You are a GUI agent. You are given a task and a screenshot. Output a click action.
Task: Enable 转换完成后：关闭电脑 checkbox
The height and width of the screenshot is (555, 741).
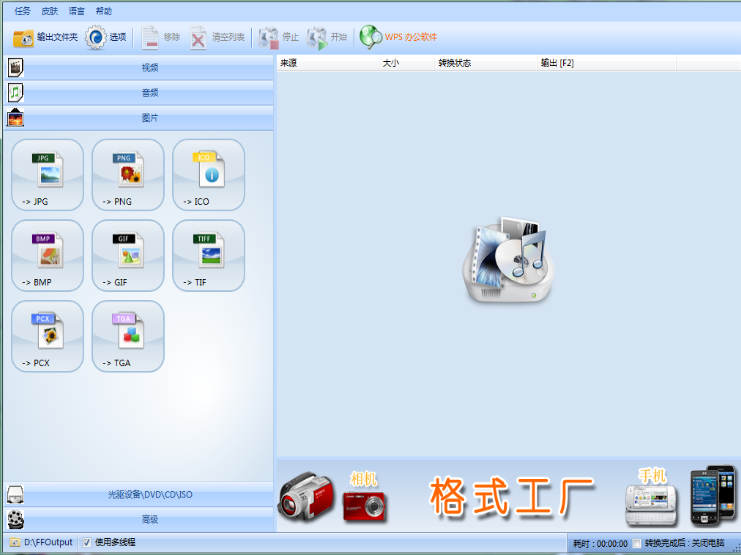click(637, 543)
